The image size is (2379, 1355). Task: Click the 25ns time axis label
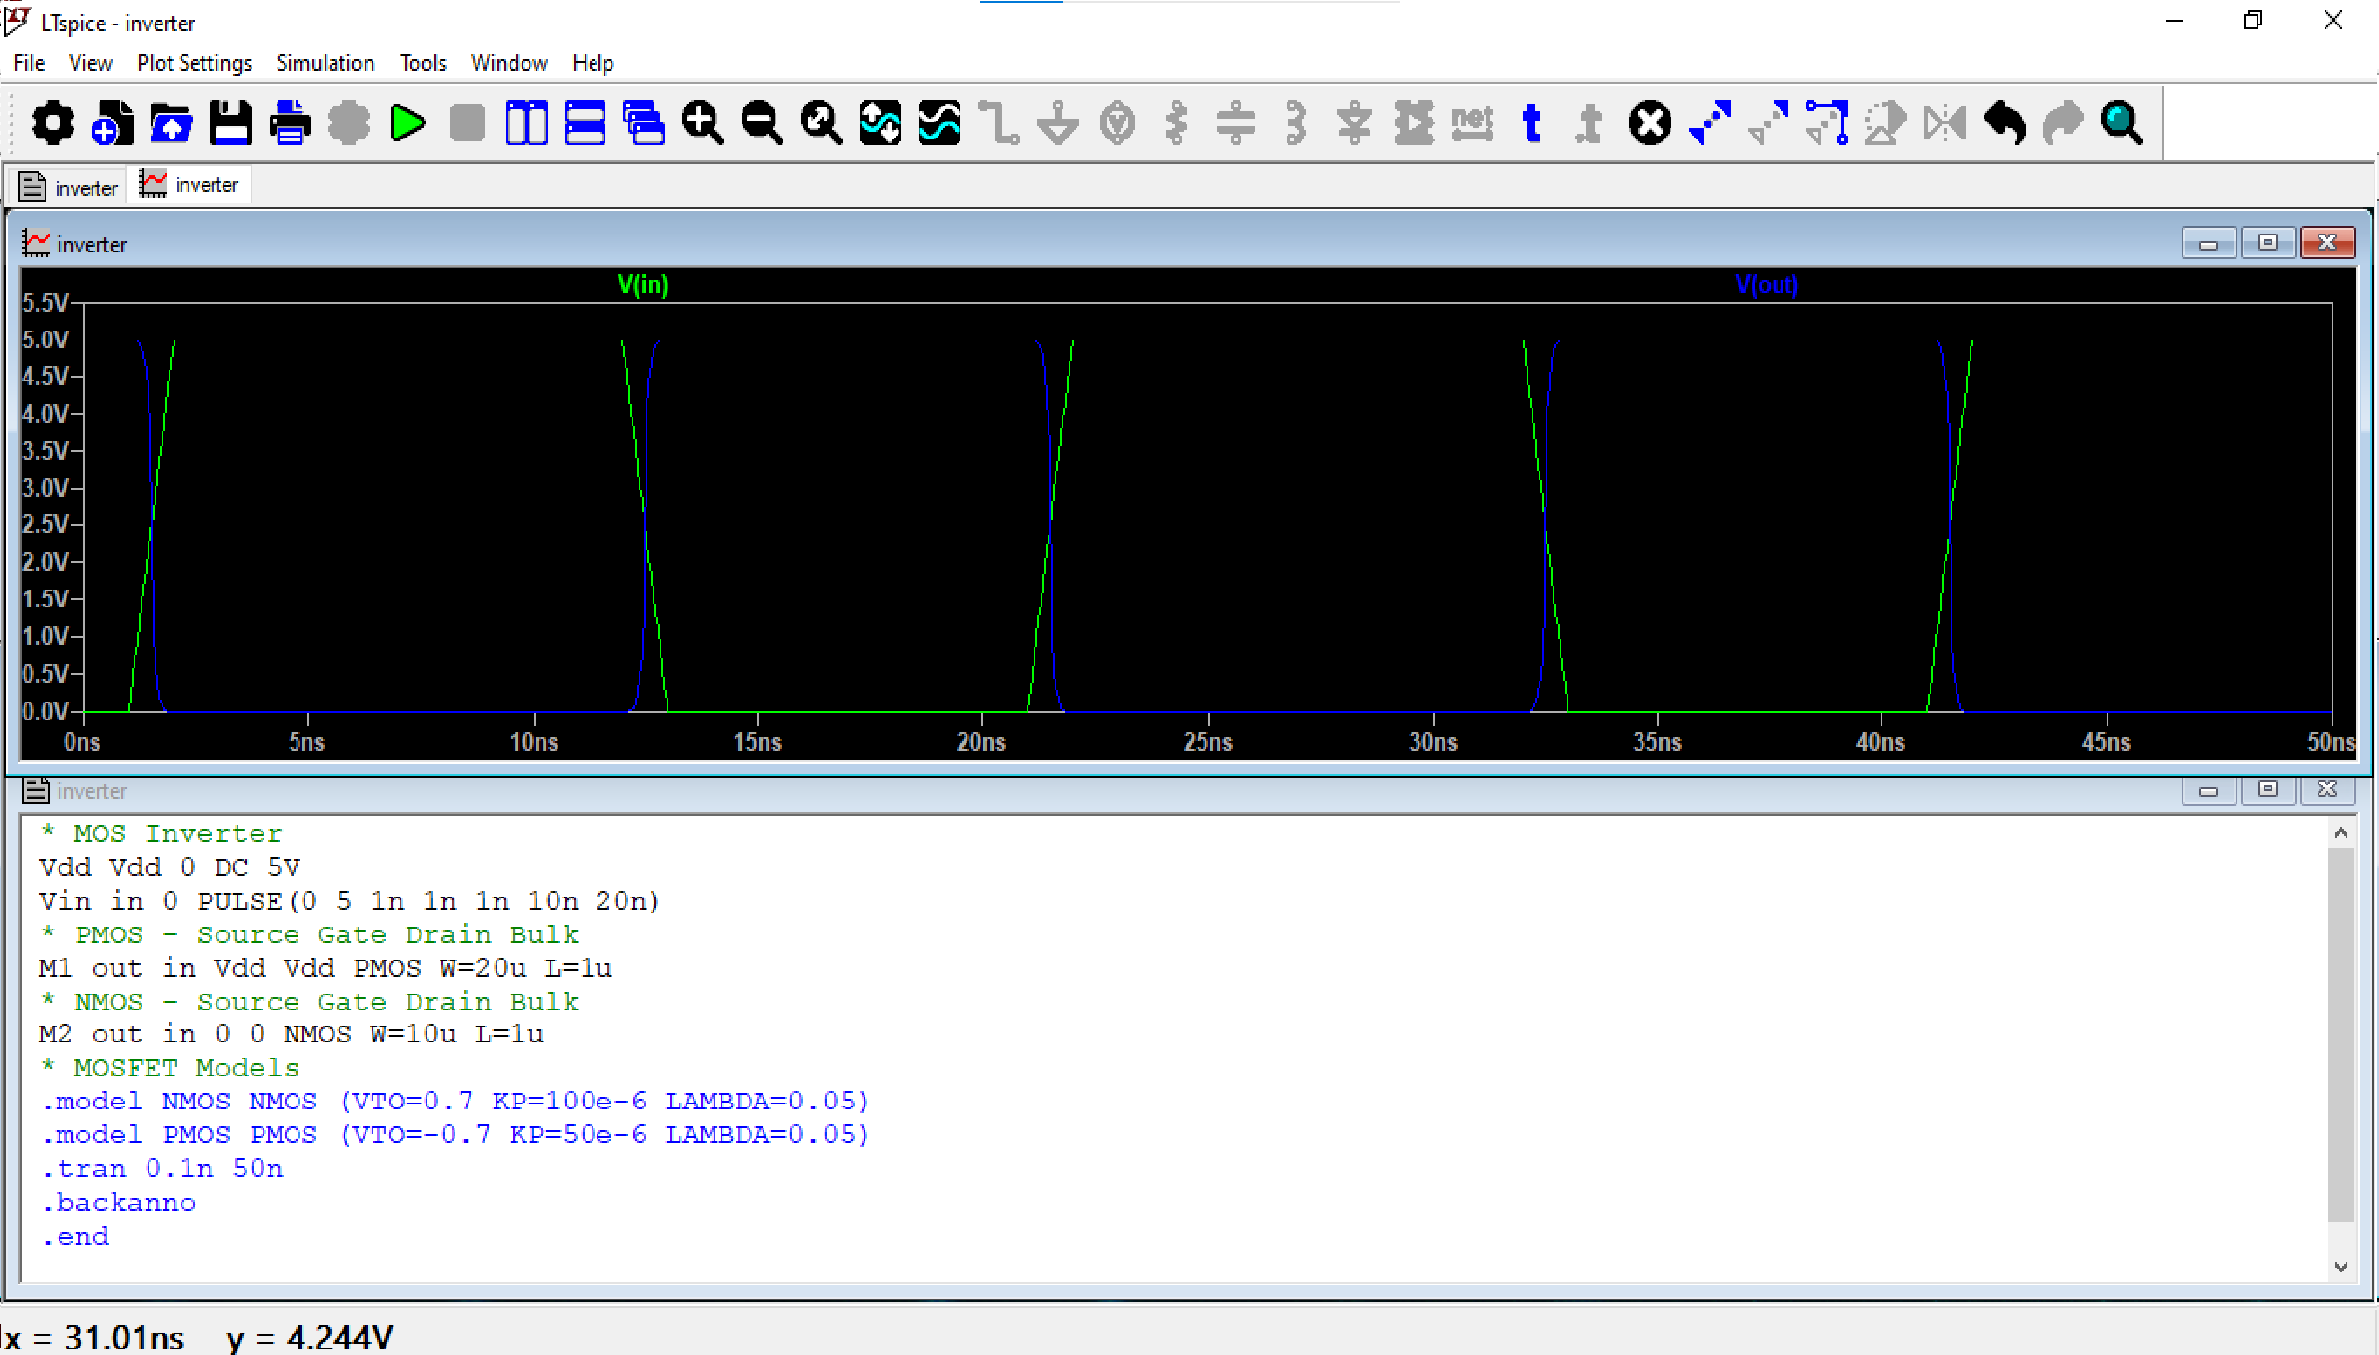(1208, 742)
